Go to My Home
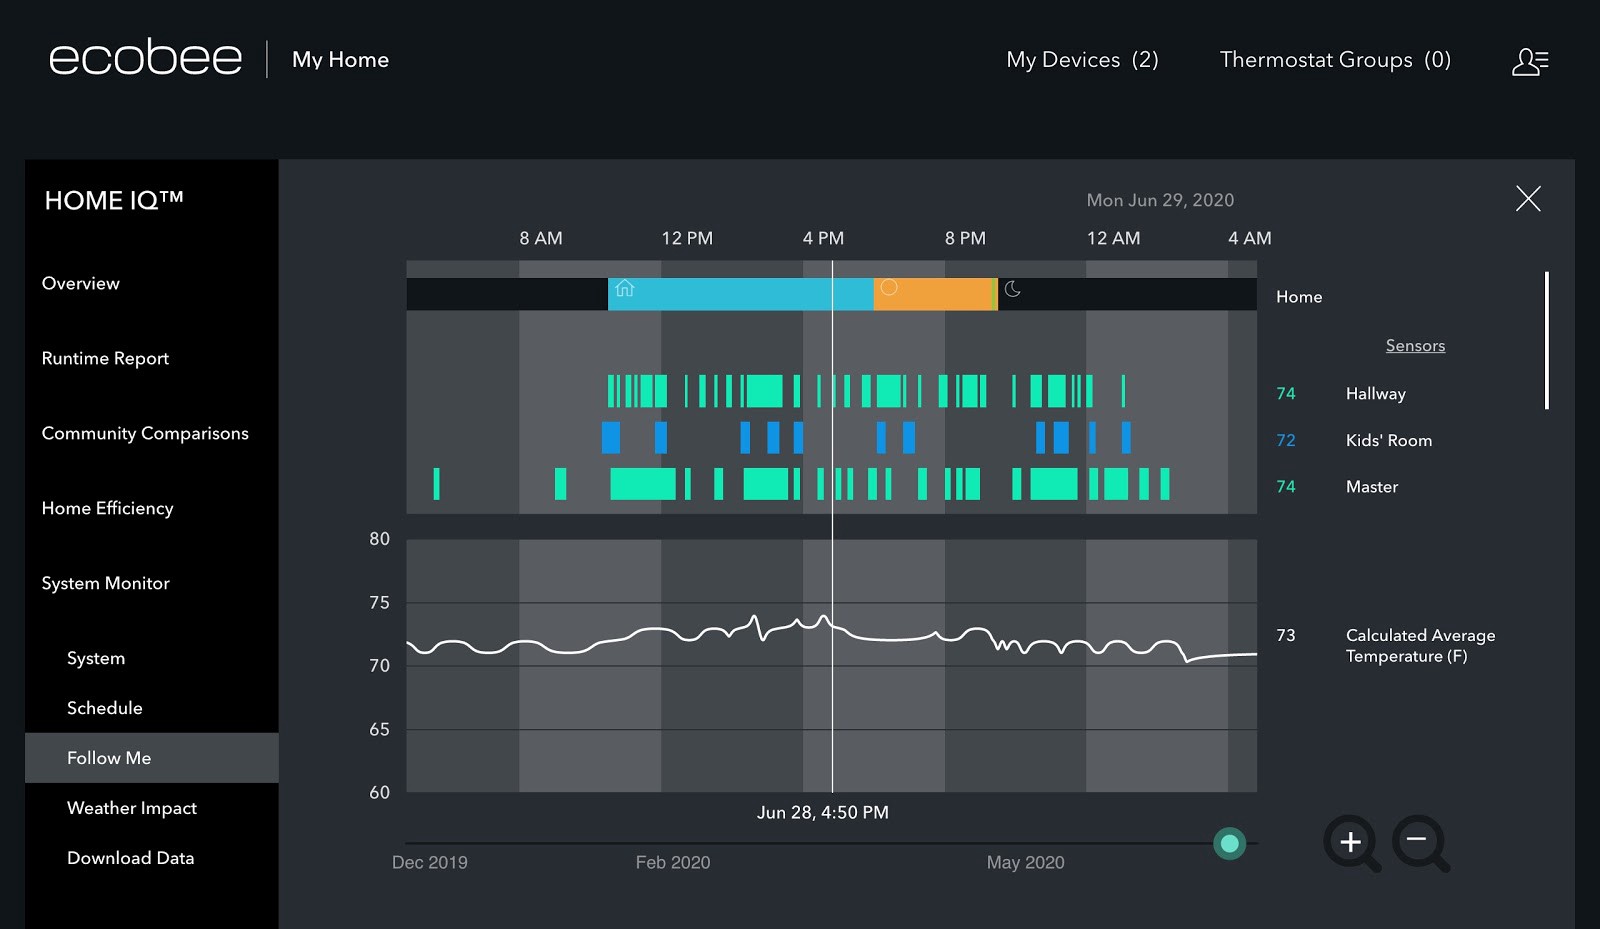Image resolution: width=1600 pixels, height=929 pixels. [x=340, y=60]
